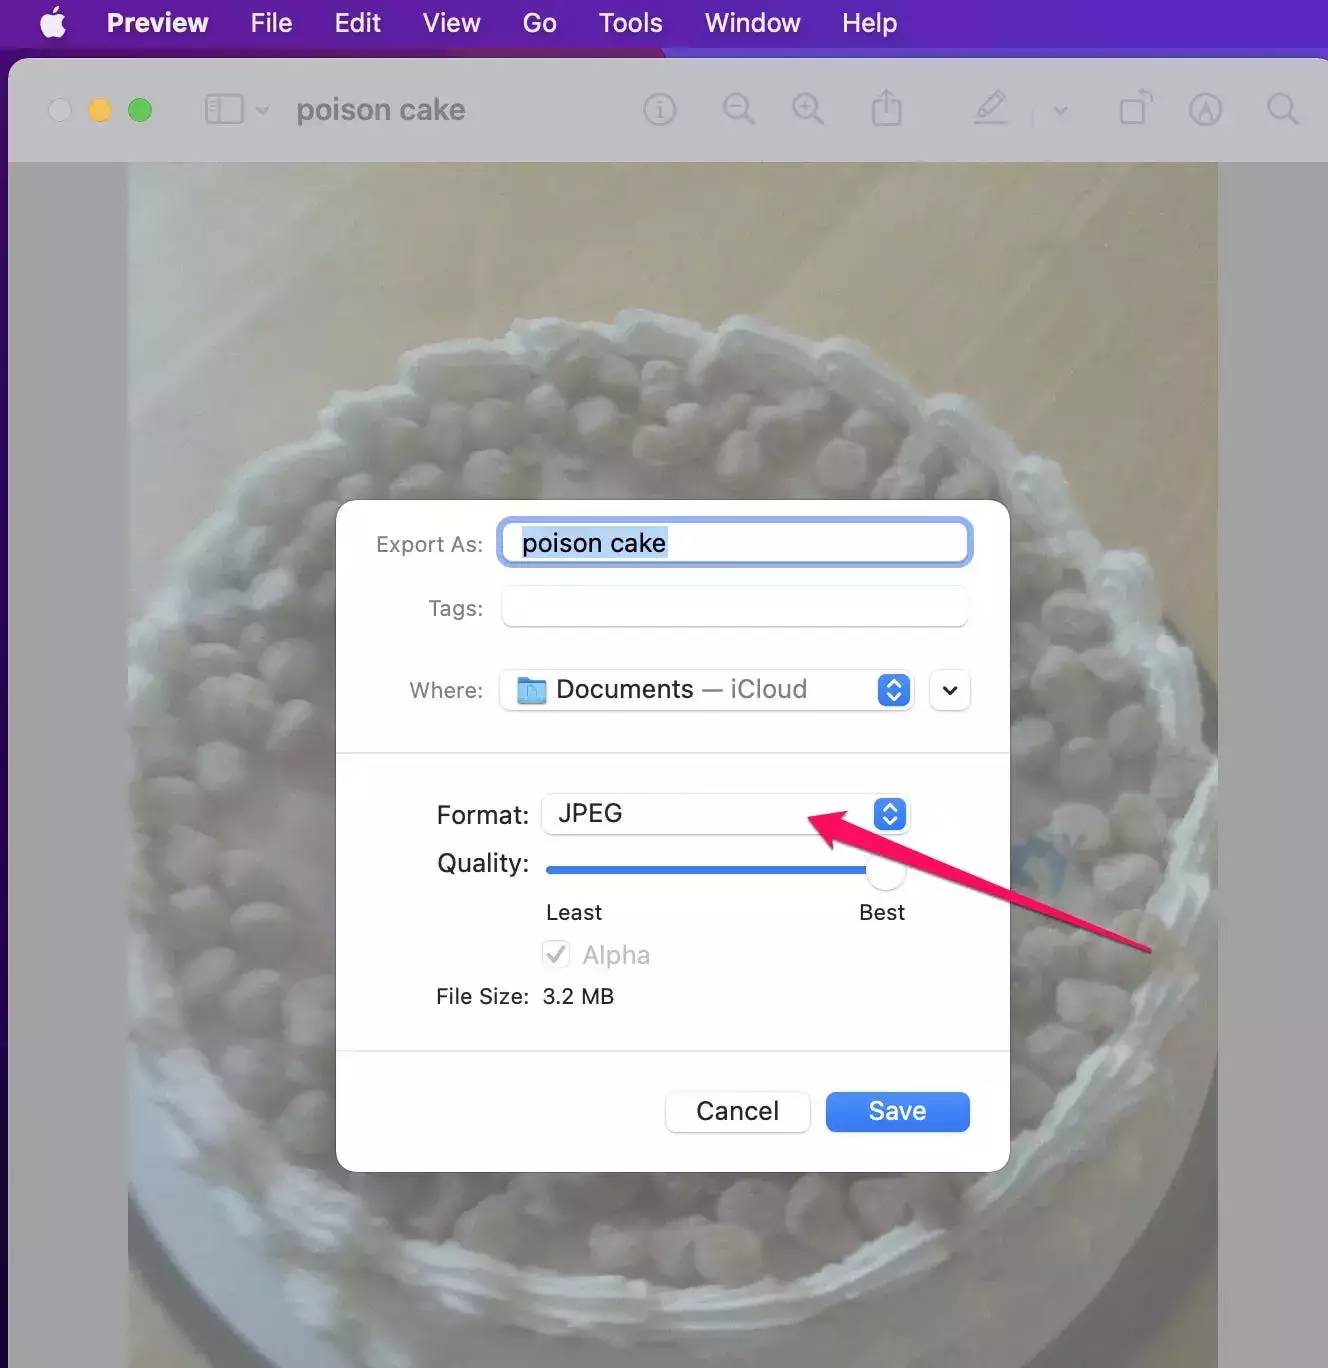Click the Inspector info icon in toolbar

click(x=659, y=109)
